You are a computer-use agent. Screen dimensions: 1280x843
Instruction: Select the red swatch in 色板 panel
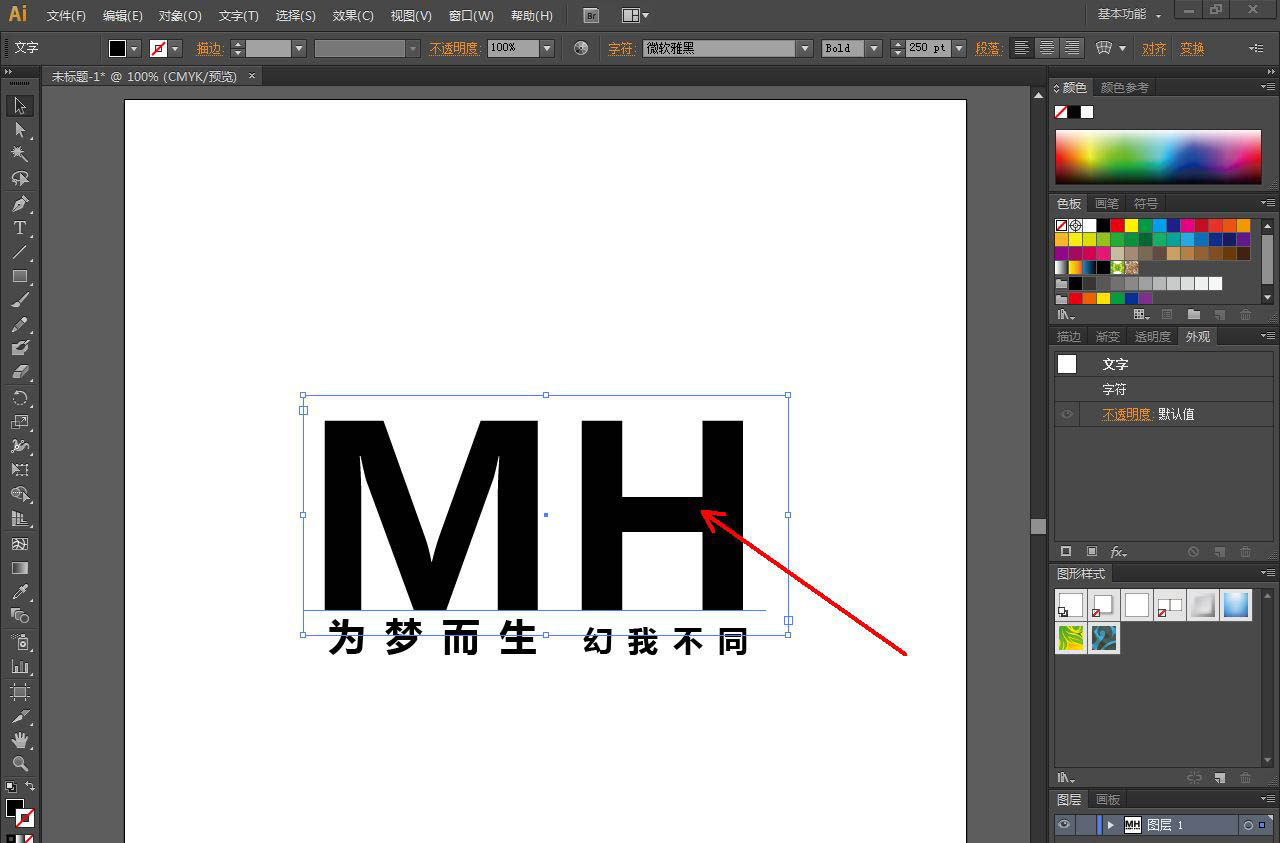[1117, 226]
